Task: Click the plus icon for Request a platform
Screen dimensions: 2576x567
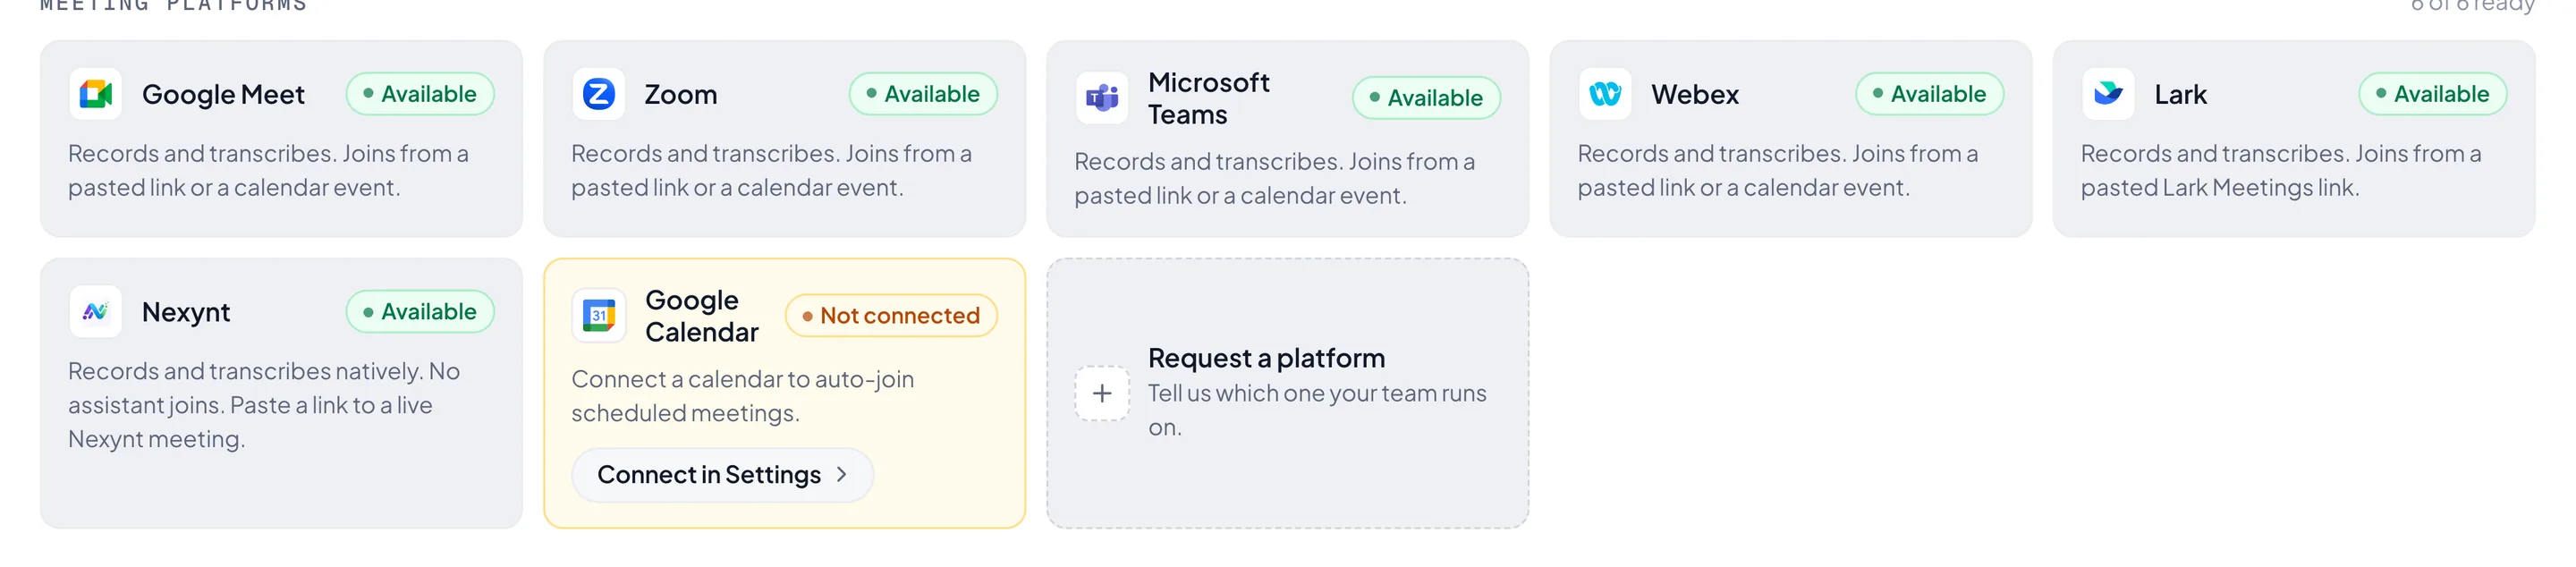Action: pyautogui.click(x=1102, y=393)
